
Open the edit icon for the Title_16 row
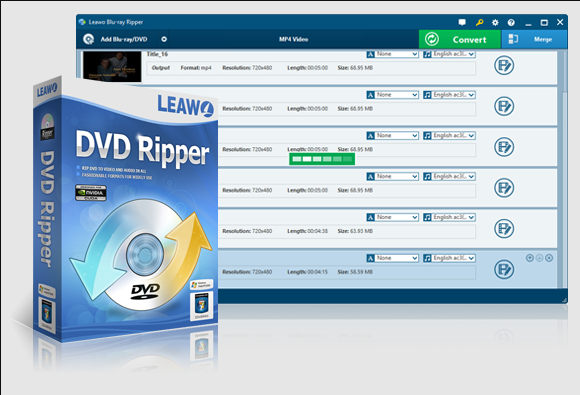pos(504,65)
